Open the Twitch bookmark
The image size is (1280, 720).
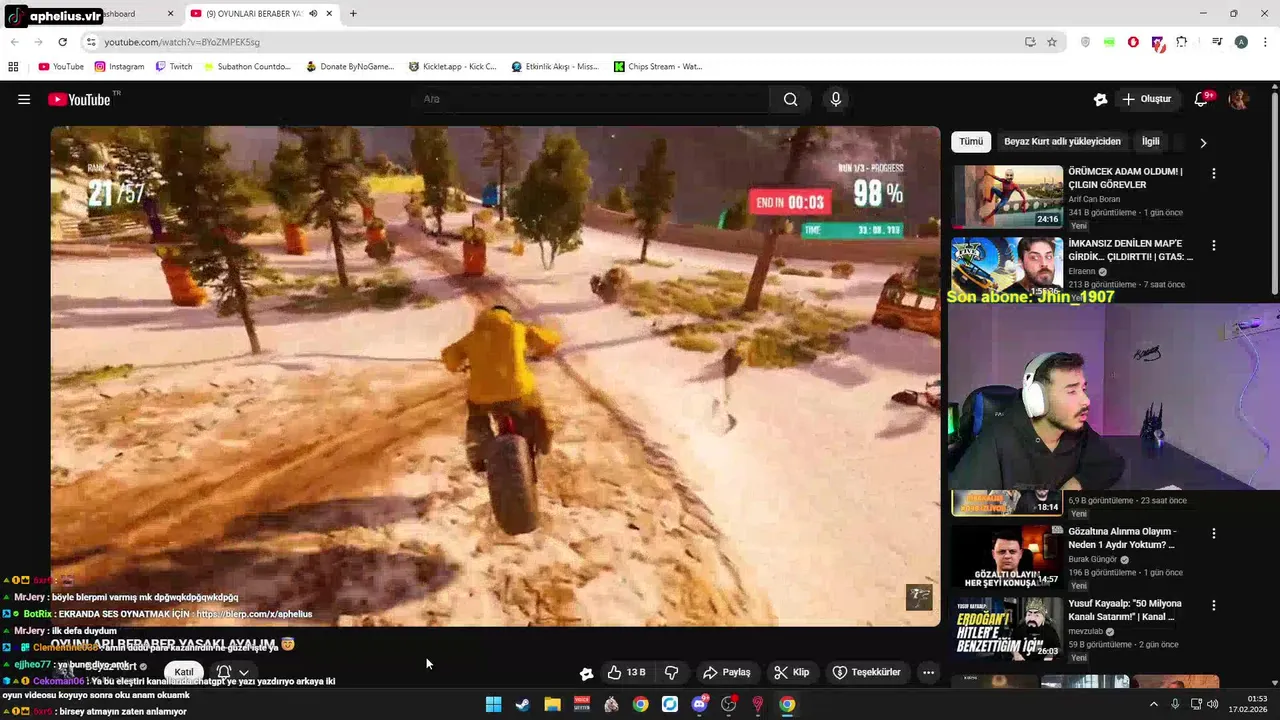pyautogui.click(x=174, y=67)
